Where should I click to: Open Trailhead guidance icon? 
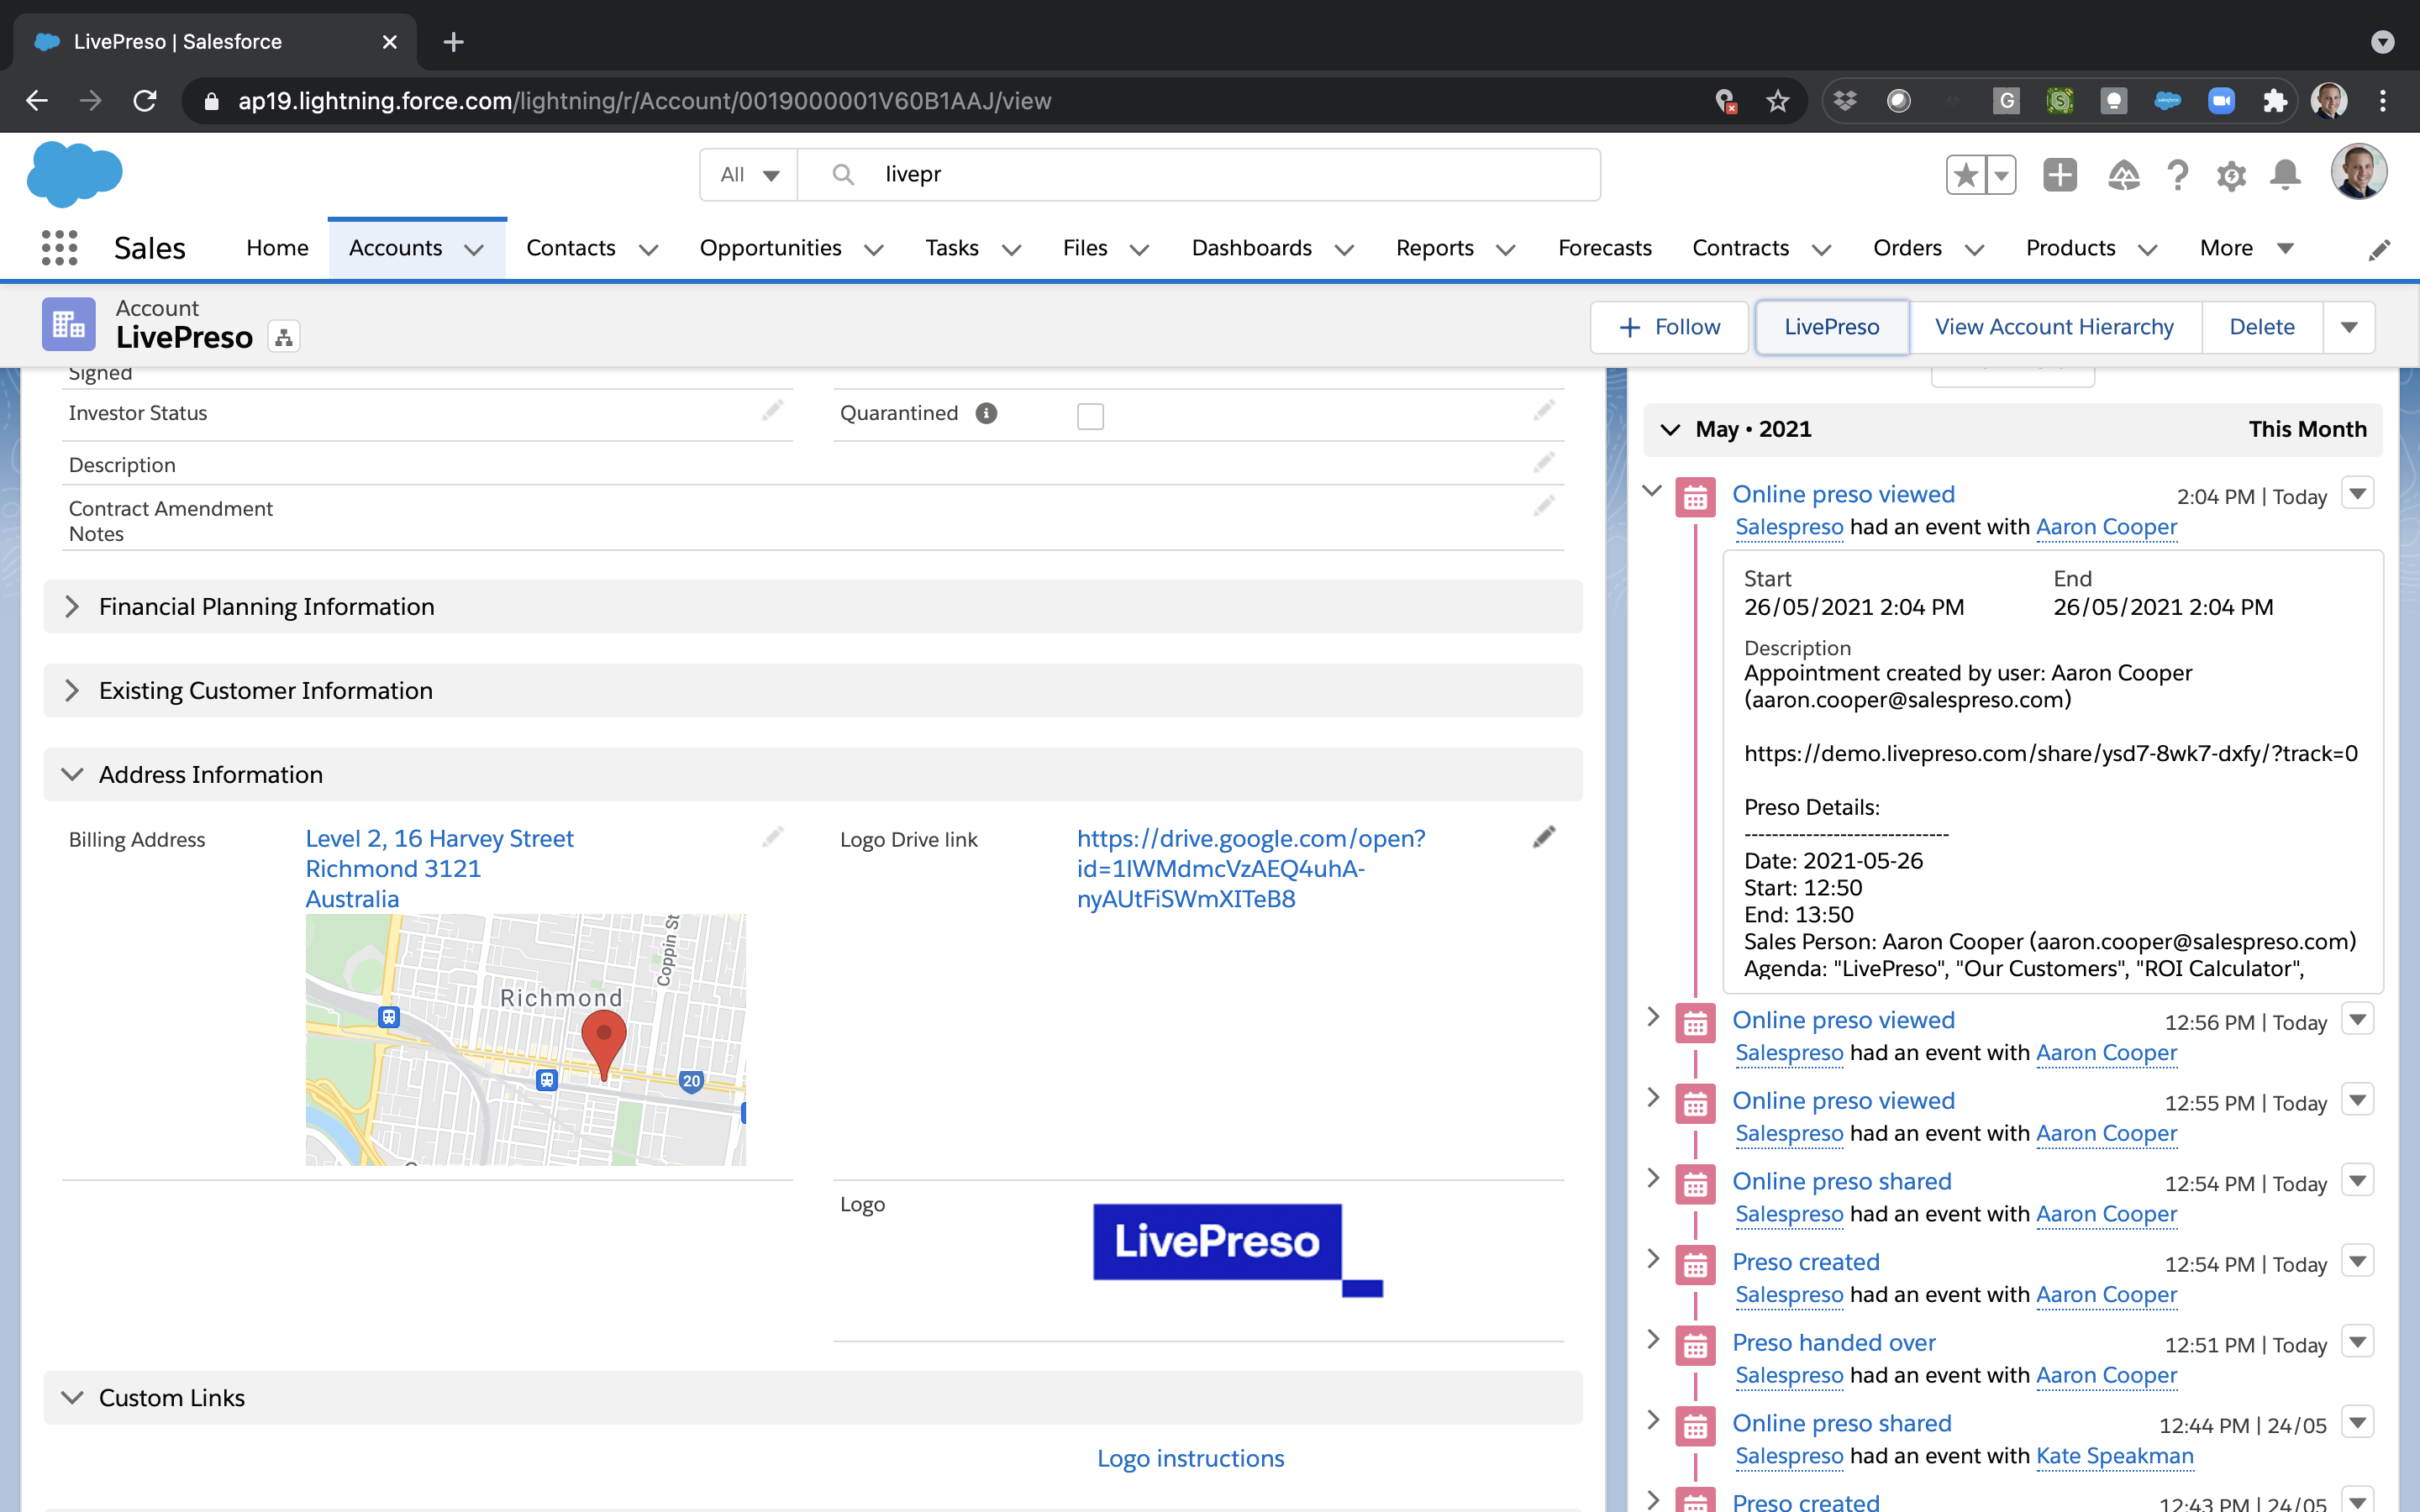2123,175
